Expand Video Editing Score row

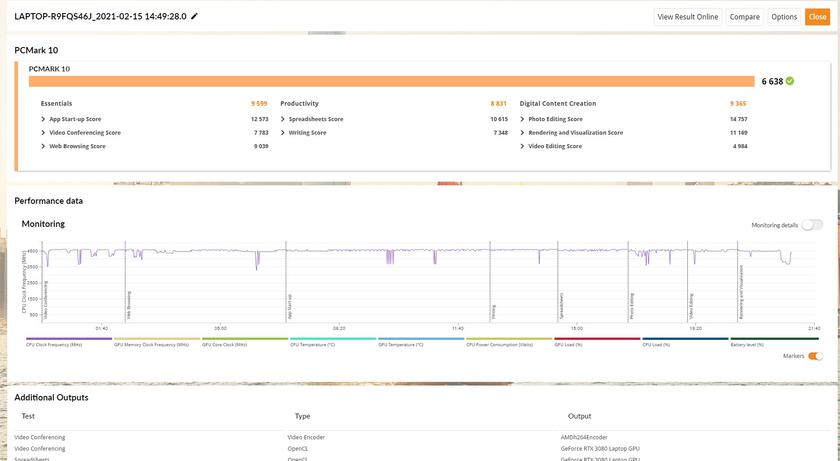(x=523, y=146)
